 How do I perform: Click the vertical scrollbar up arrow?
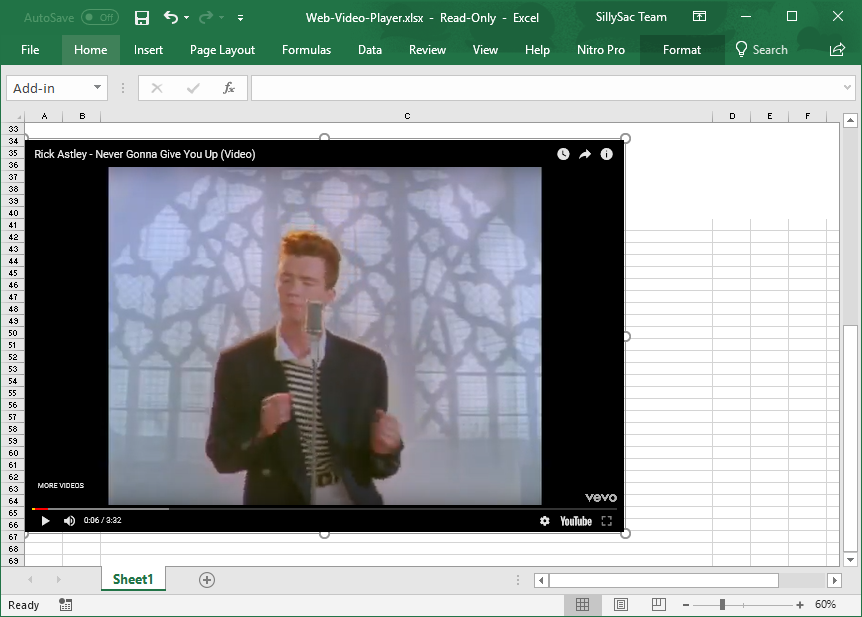coord(850,120)
